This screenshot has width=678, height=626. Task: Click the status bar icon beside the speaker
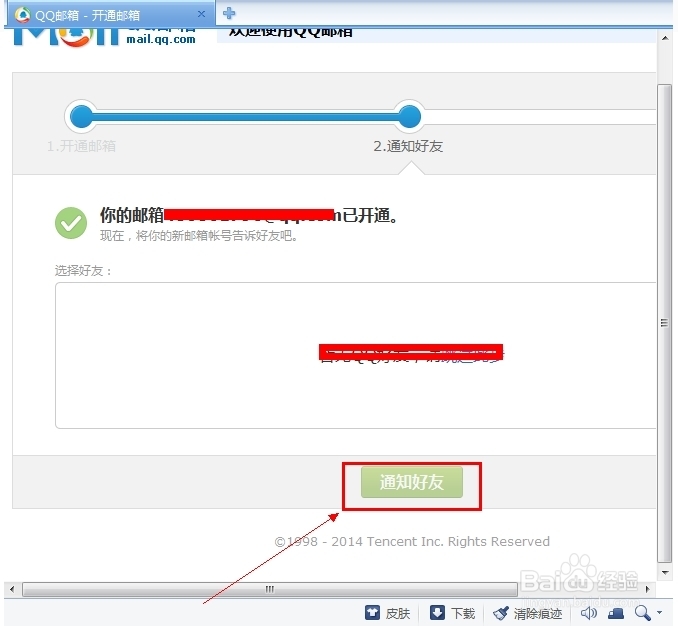tap(616, 613)
